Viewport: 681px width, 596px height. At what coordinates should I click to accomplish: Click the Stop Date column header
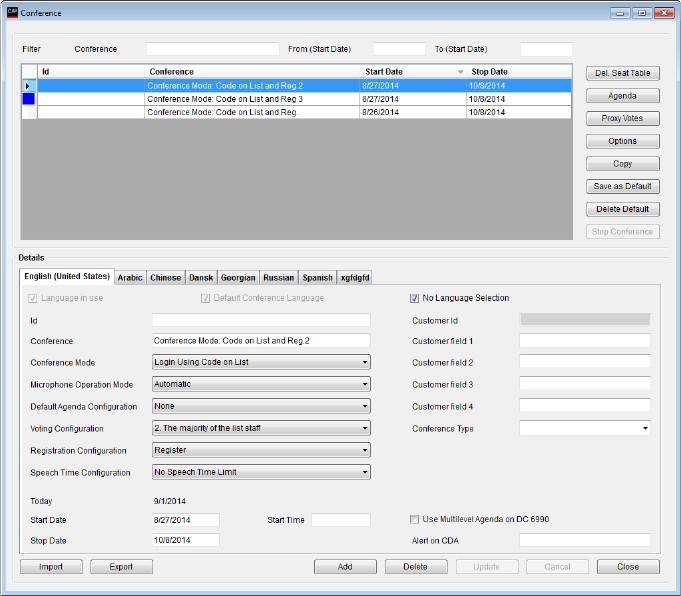519,72
